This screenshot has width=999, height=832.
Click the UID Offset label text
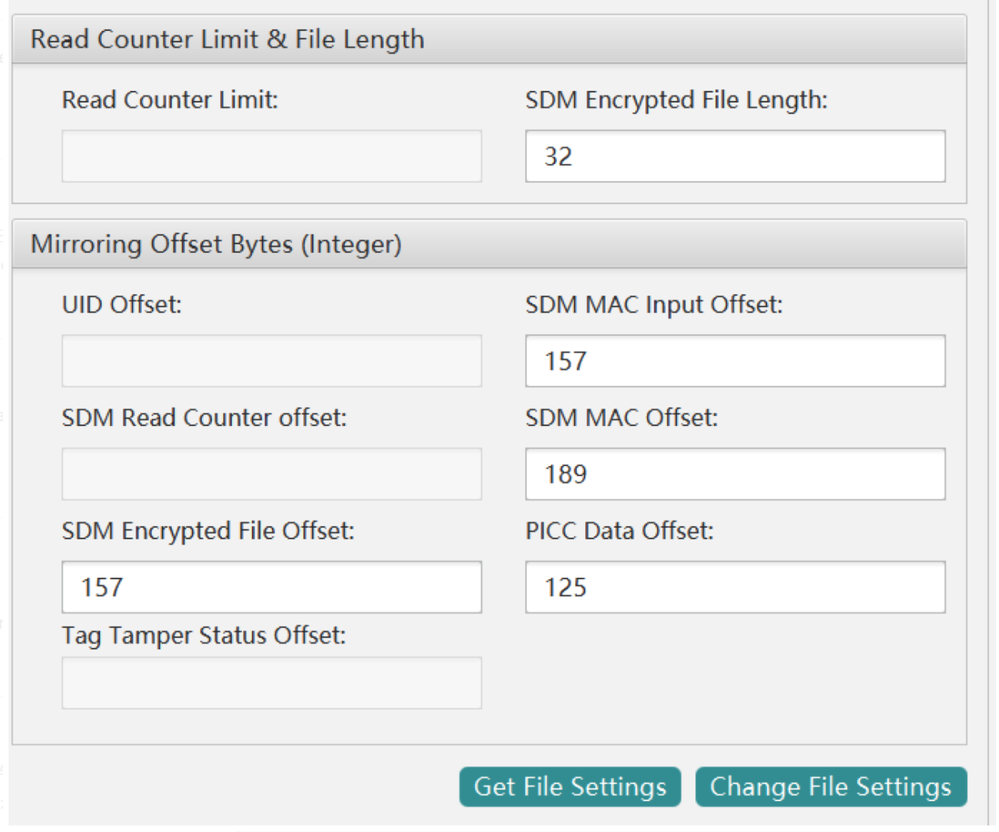pyautogui.click(x=122, y=305)
